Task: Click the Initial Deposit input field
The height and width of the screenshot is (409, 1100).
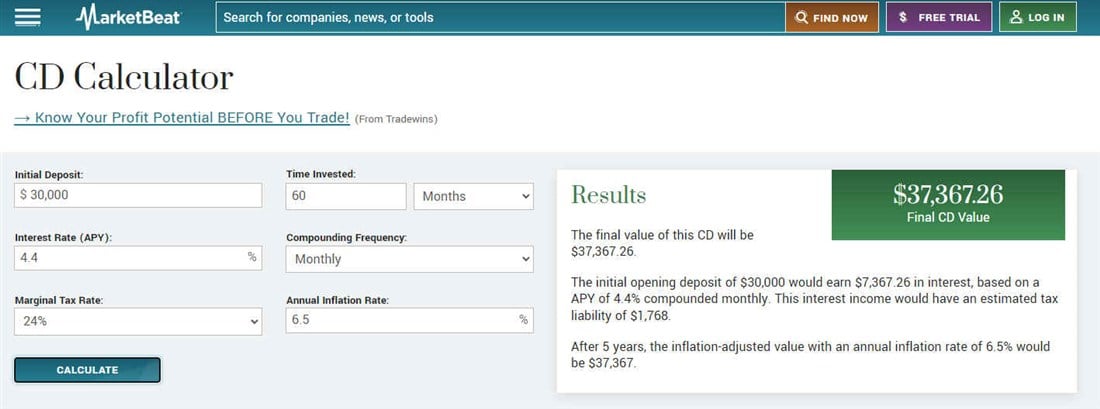Action: (138, 195)
